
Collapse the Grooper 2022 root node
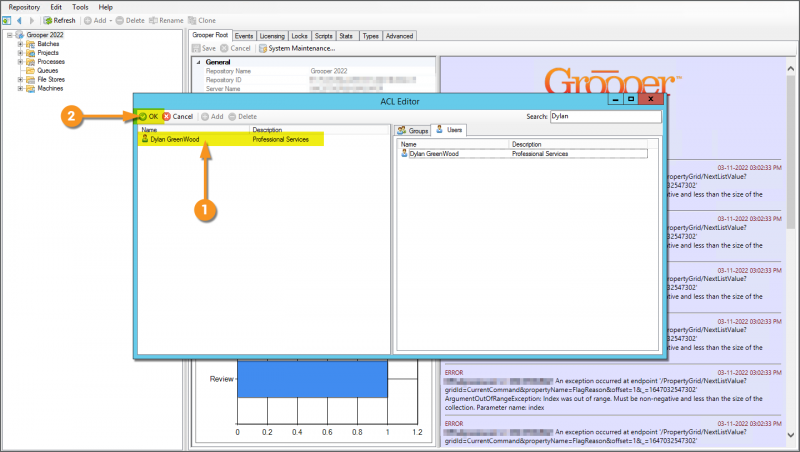9,35
